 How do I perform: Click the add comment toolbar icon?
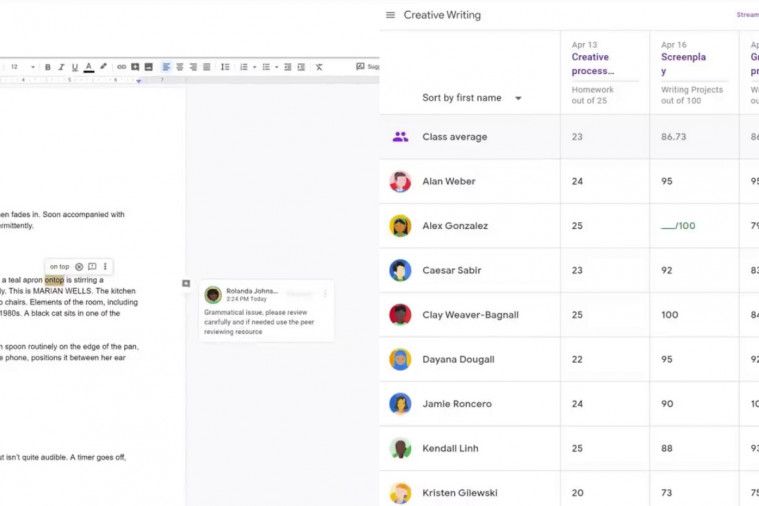pyautogui.click(x=135, y=67)
